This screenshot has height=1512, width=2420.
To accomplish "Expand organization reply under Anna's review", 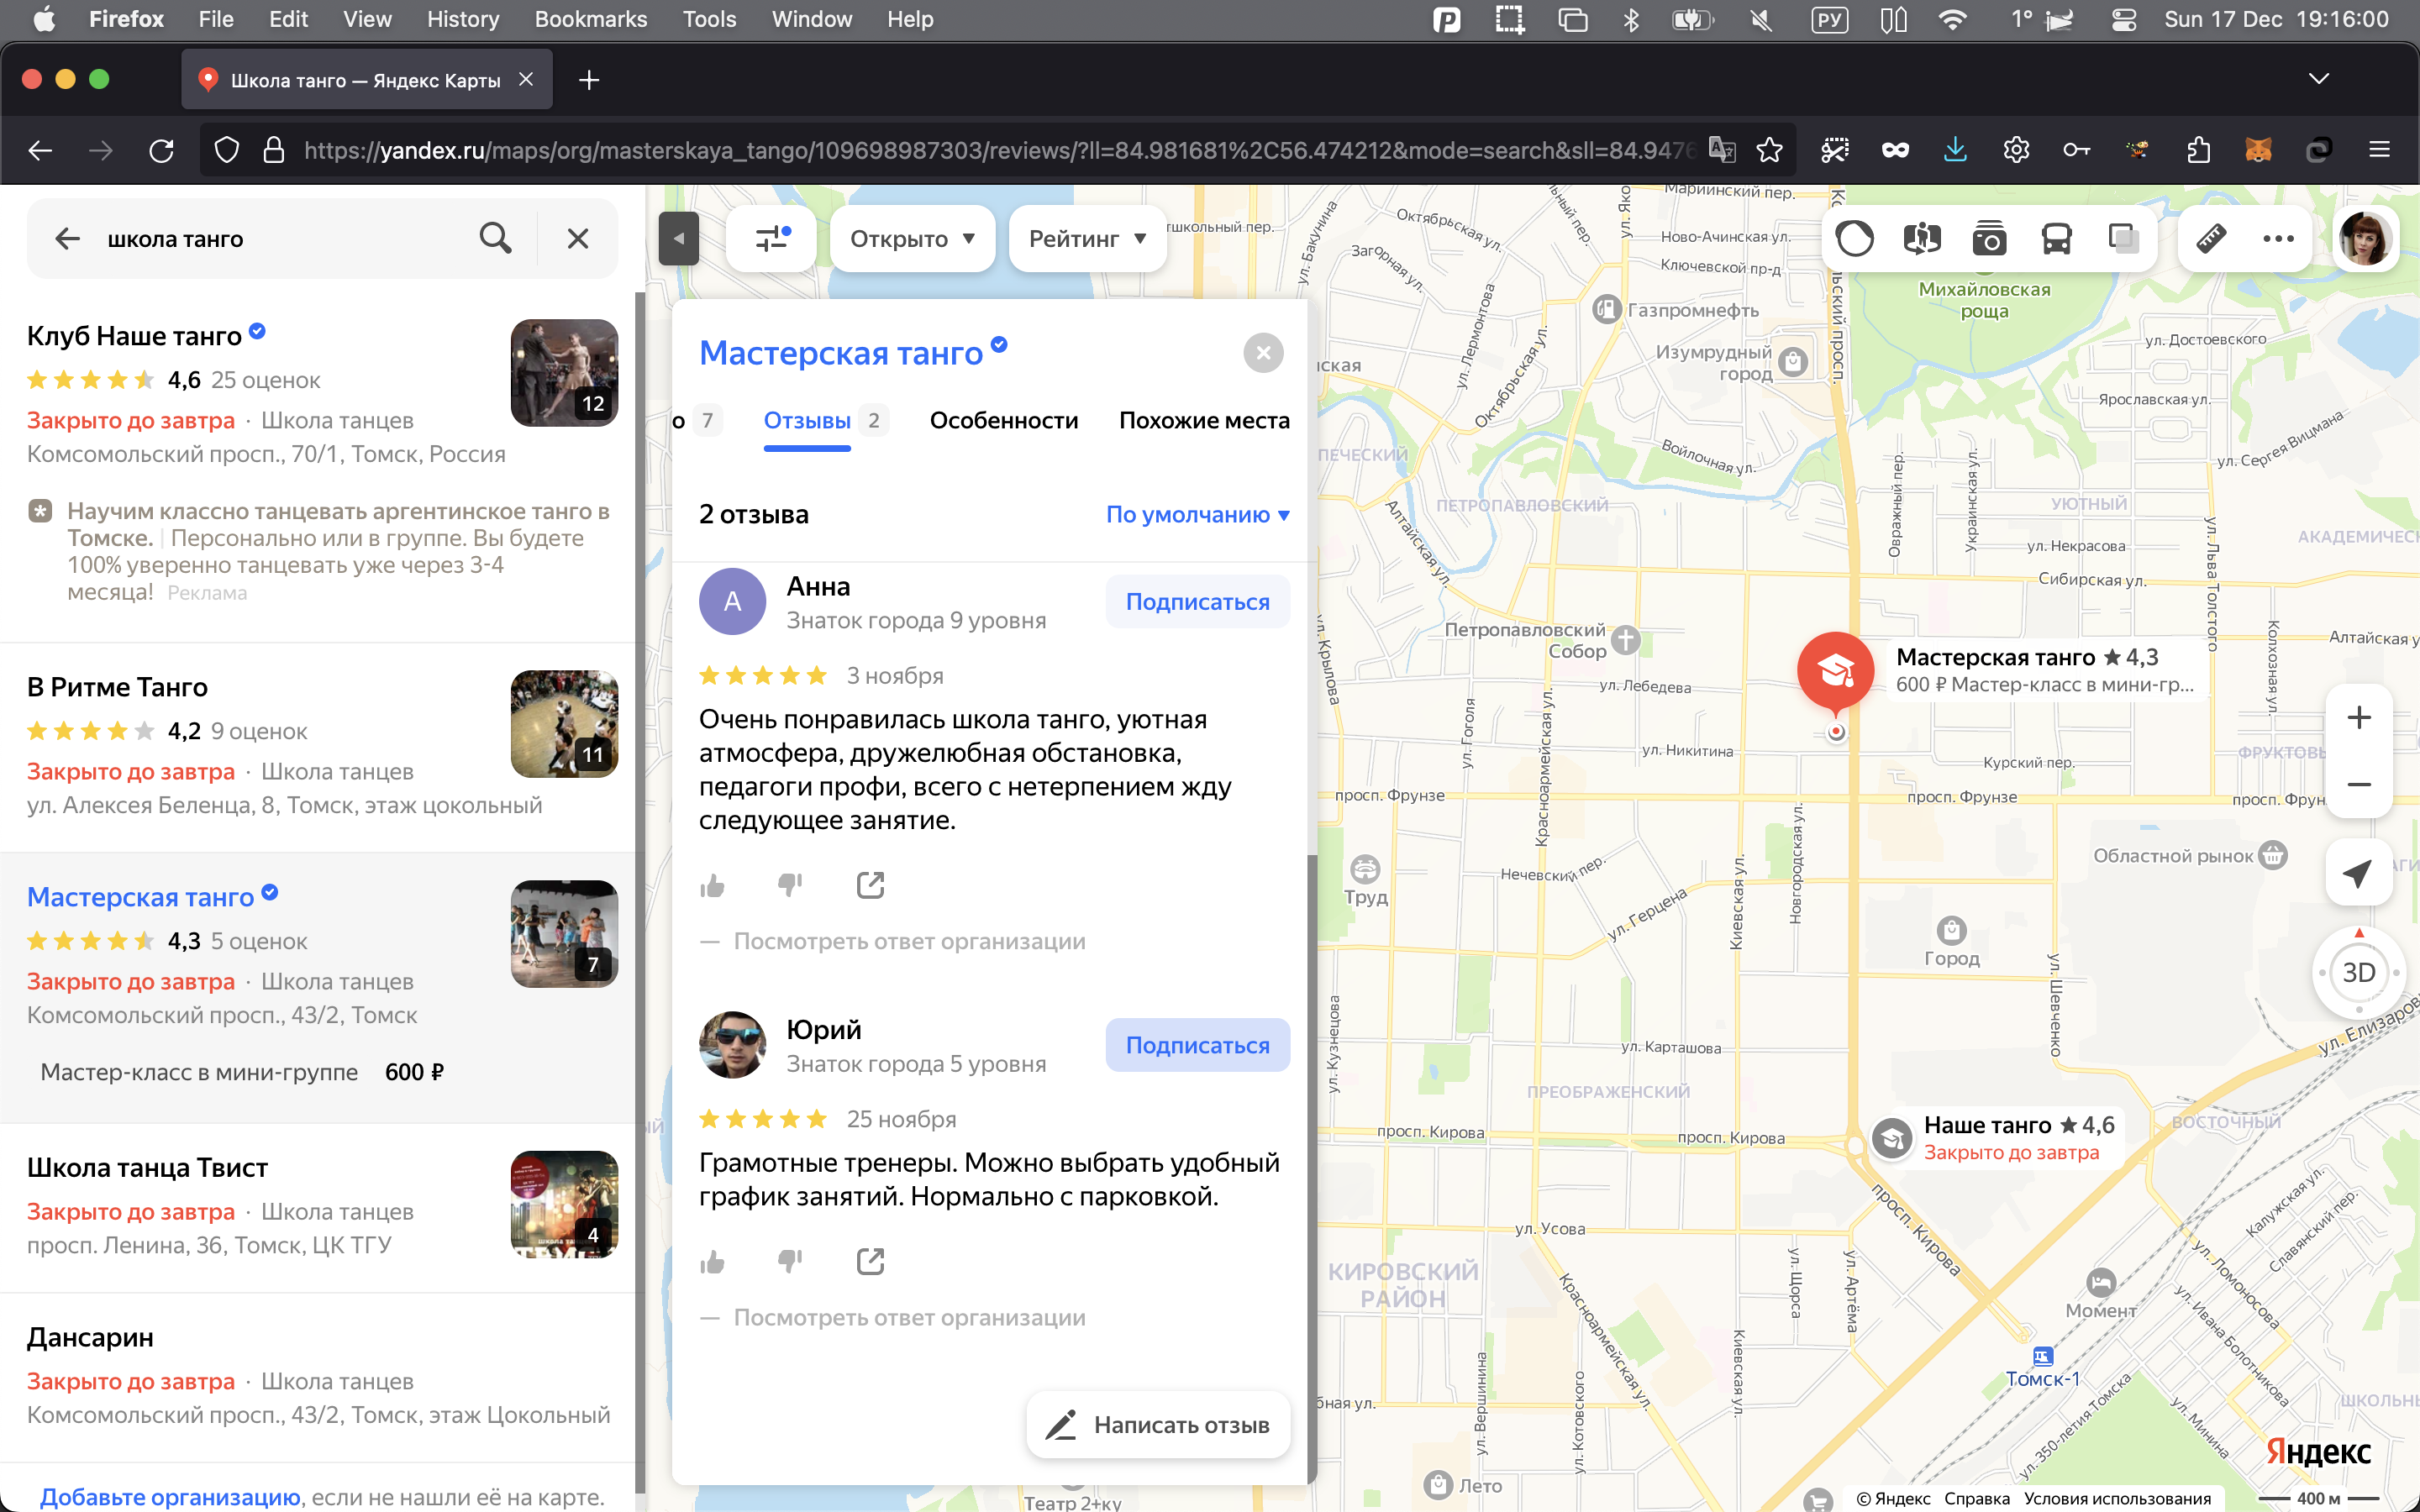I will (909, 941).
